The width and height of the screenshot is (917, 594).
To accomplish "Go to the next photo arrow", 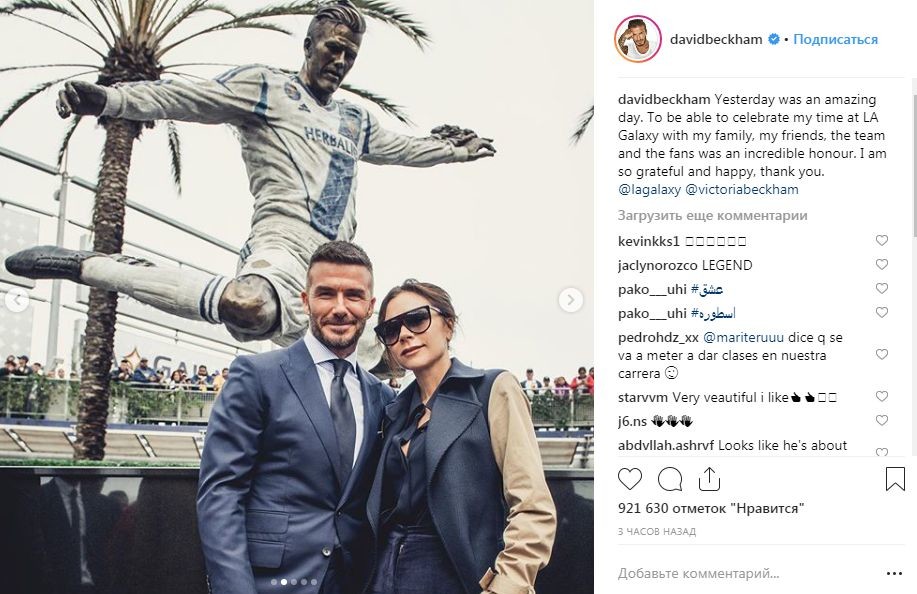I will tap(570, 300).
